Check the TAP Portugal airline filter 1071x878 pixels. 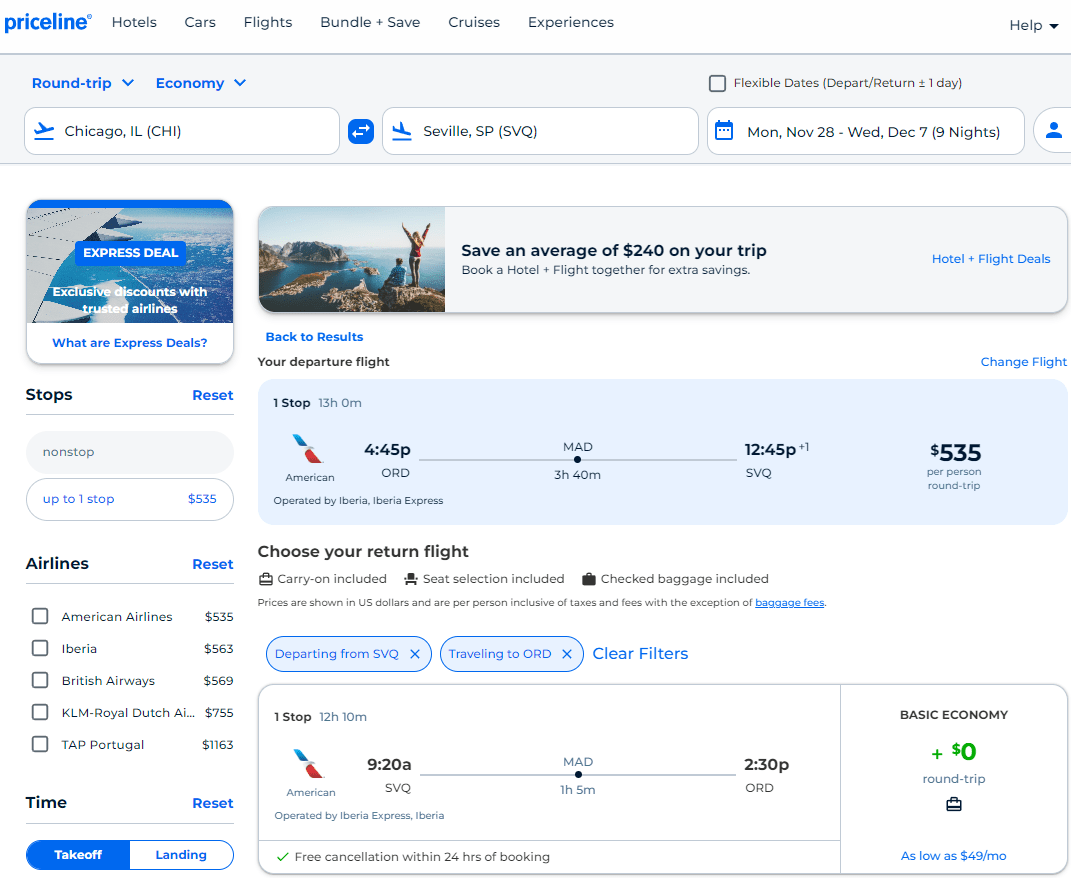pos(39,744)
